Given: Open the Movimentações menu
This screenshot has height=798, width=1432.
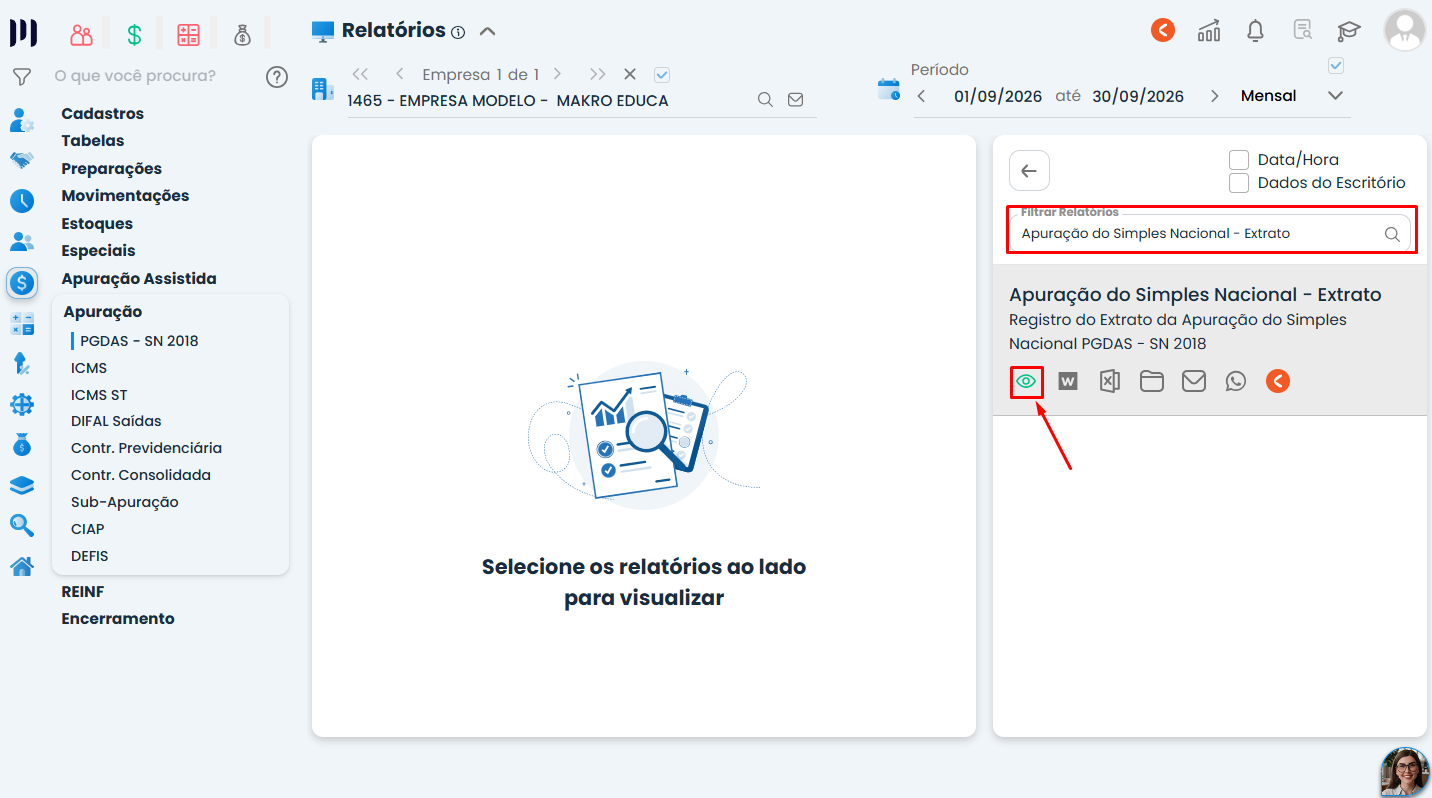Looking at the screenshot, I should [125, 196].
